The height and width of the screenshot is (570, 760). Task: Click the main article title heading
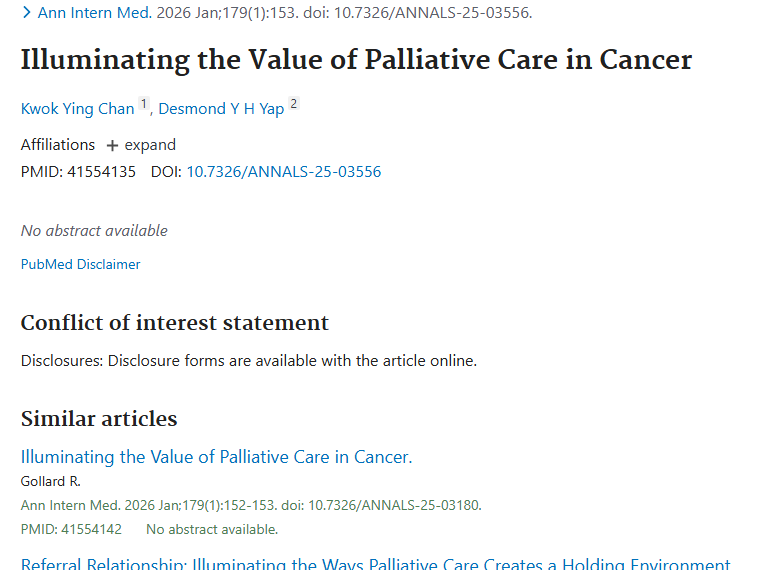(x=356, y=60)
